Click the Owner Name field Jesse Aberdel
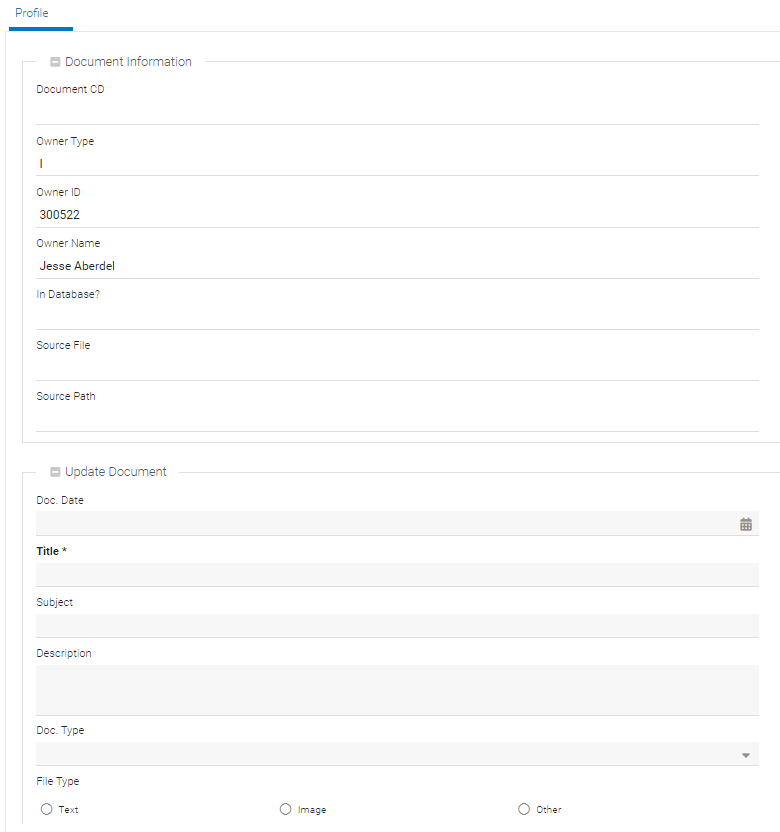The width and height of the screenshot is (780, 832). click(x=397, y=266)
